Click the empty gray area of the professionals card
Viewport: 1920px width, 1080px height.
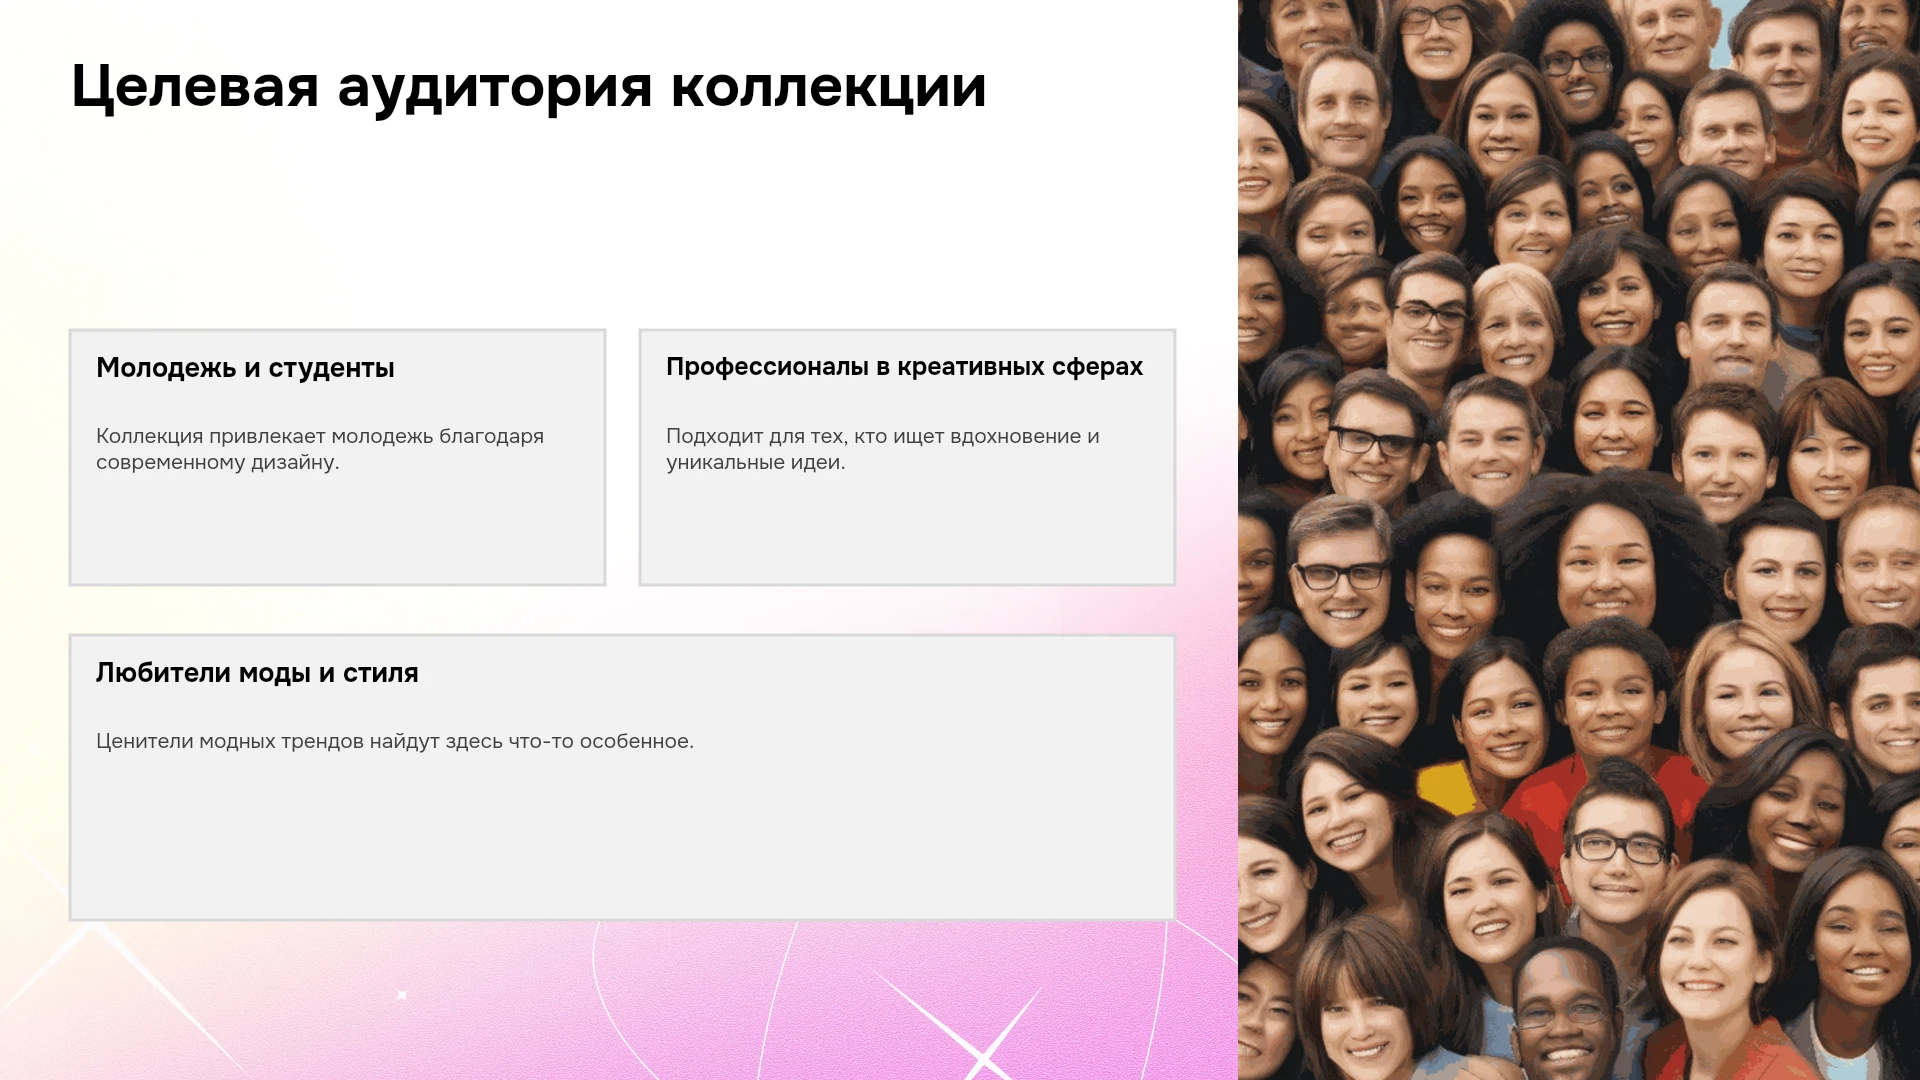point(907,528)
